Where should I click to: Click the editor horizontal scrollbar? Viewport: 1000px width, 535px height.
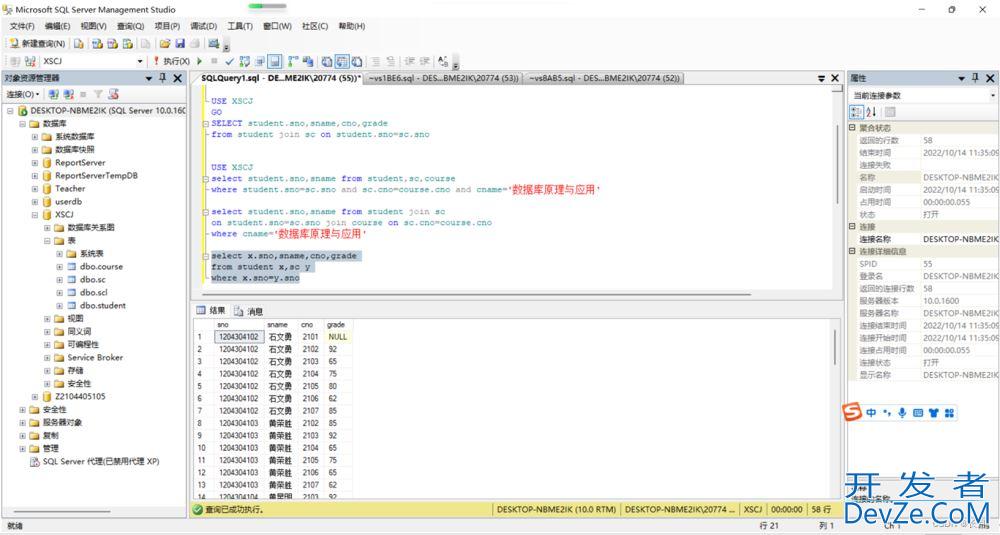[x=476, y=295]
